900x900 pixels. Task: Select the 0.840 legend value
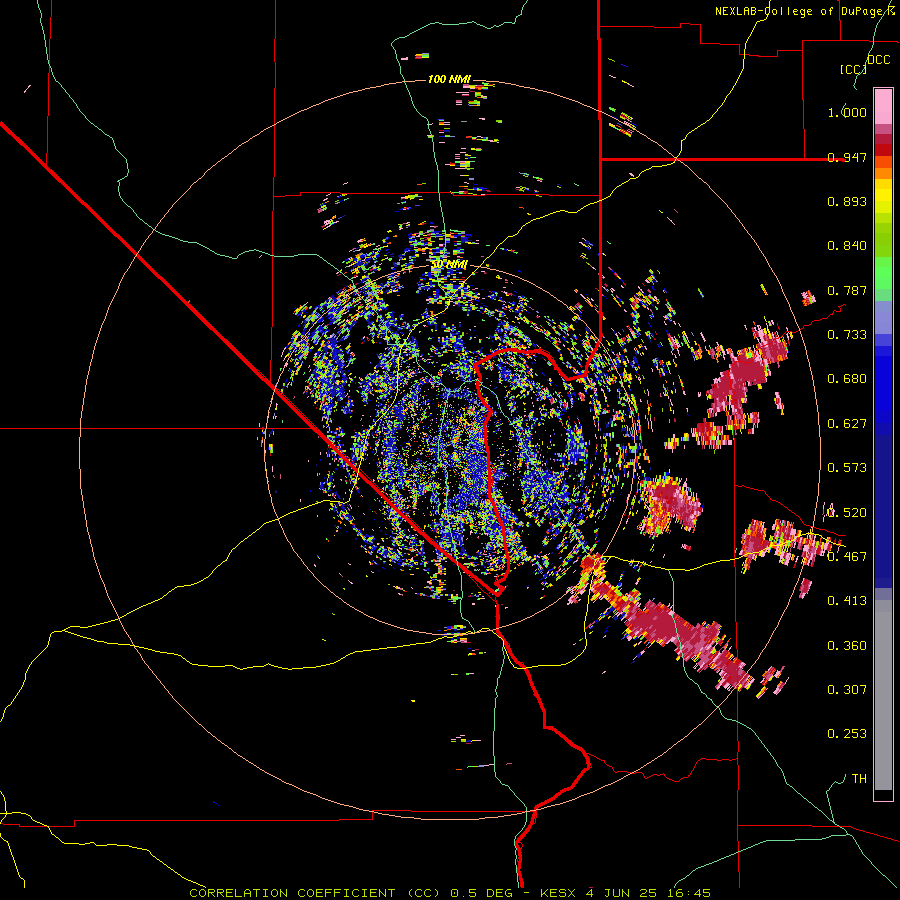coord(847,246)
